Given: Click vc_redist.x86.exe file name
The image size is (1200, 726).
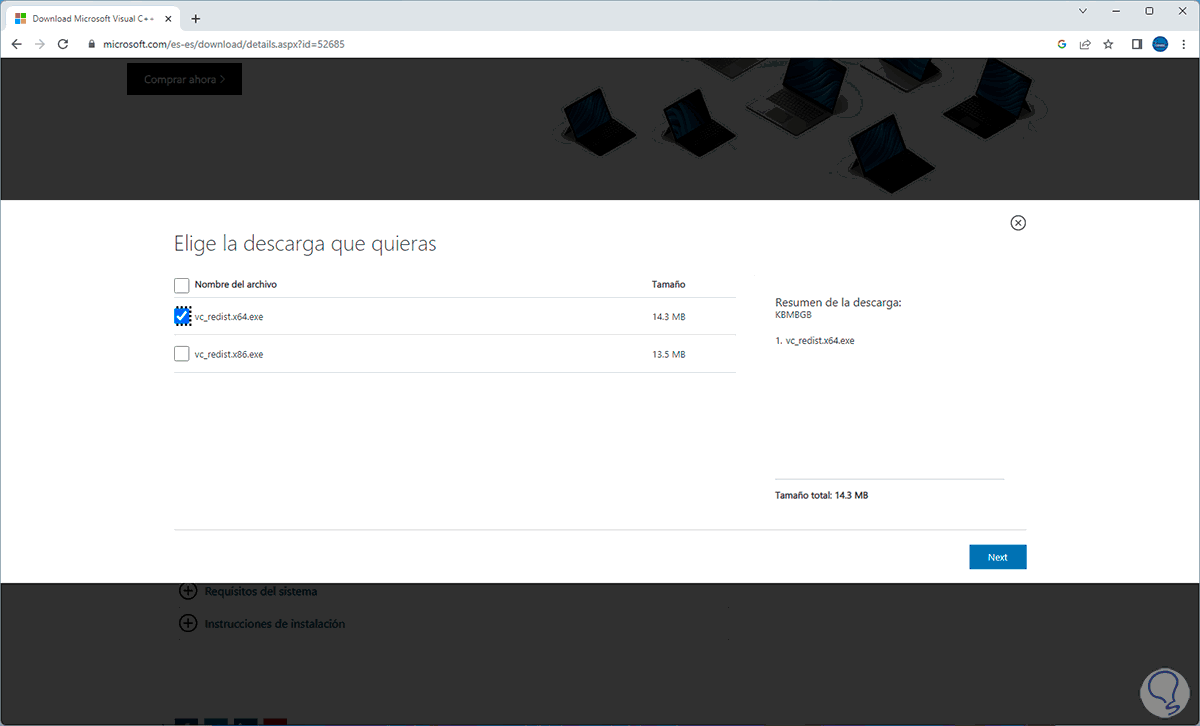Looking at the screenshot, I should (x=229, y=354).
